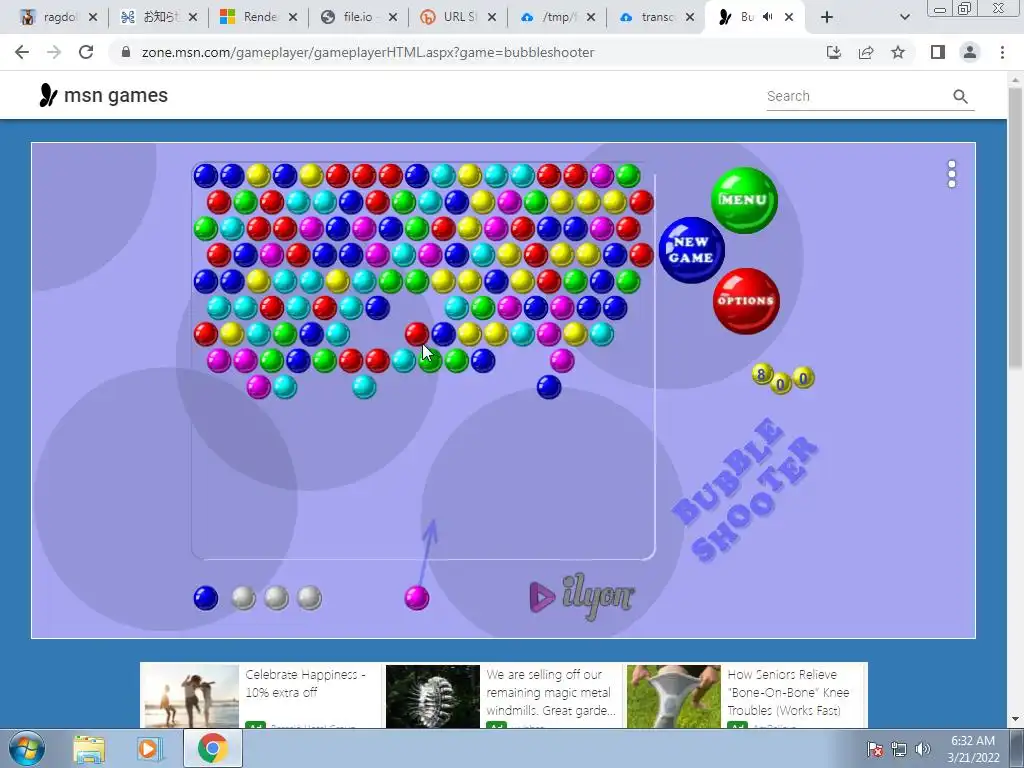Click the knee brace ad thumbnail image
The image size is (1024, 768).
tap(673, 696)
